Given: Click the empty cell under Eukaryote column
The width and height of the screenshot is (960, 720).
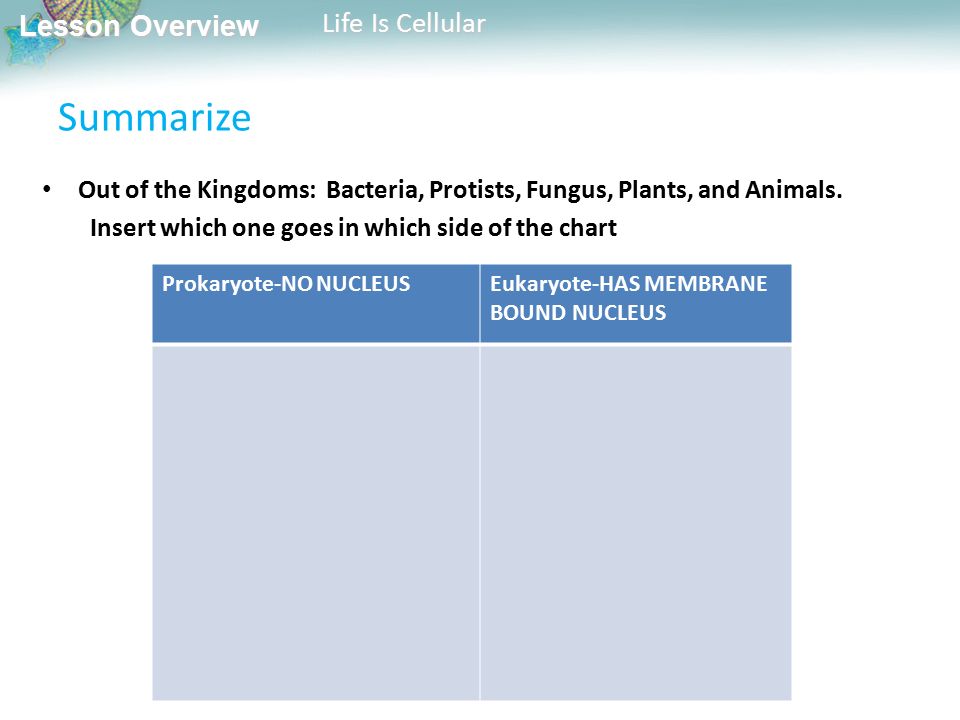Looking at the screenshot, I should point(636,523).
